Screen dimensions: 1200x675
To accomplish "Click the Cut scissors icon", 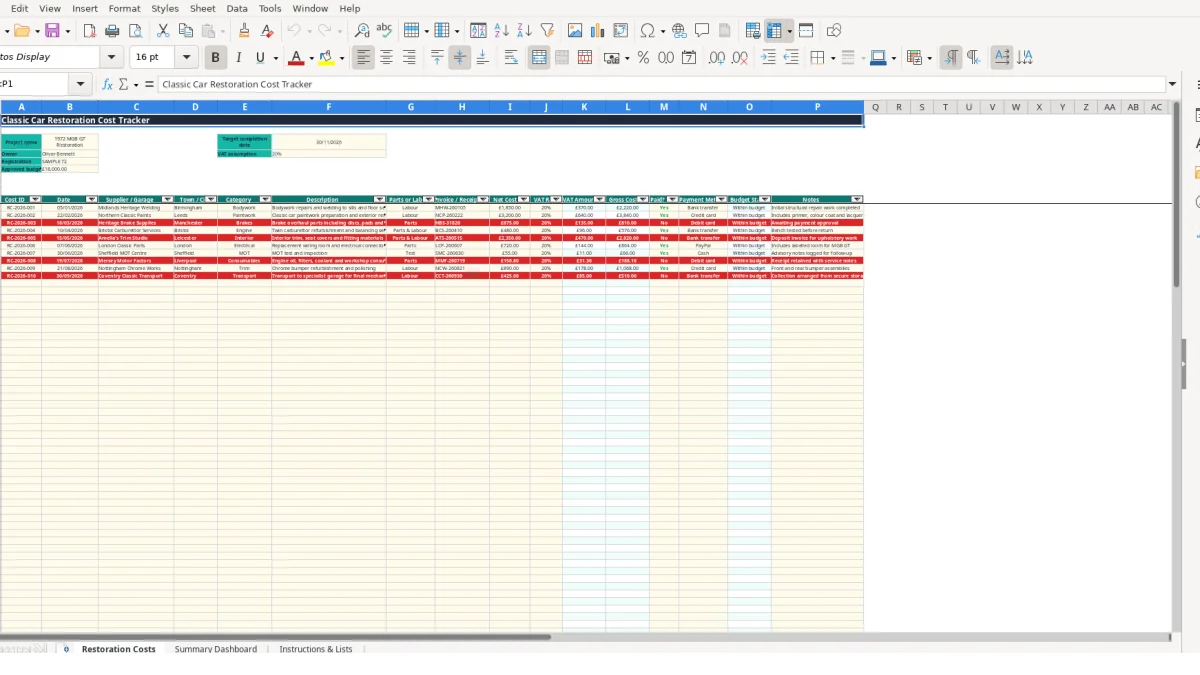I will pos(163,31).
